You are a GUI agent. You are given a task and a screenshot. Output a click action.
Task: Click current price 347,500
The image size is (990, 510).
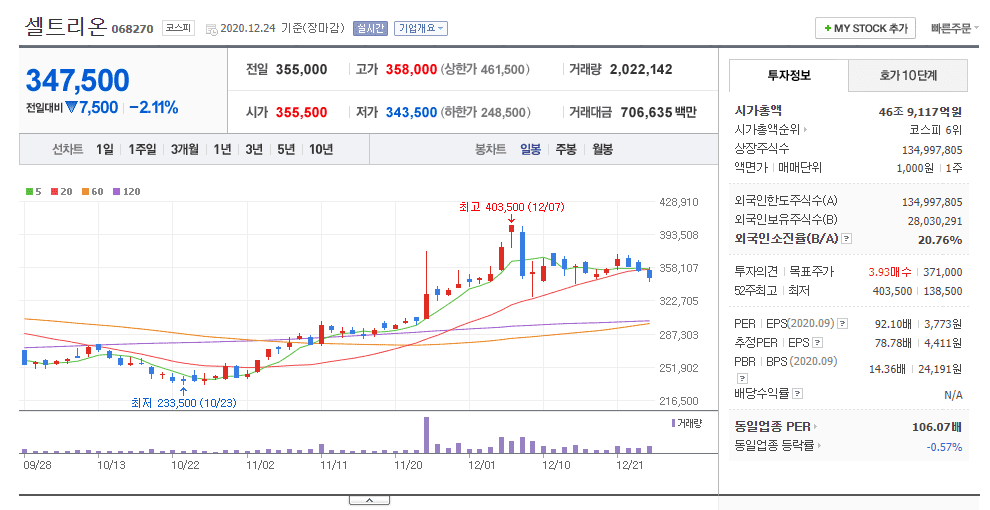coord(78,81)
